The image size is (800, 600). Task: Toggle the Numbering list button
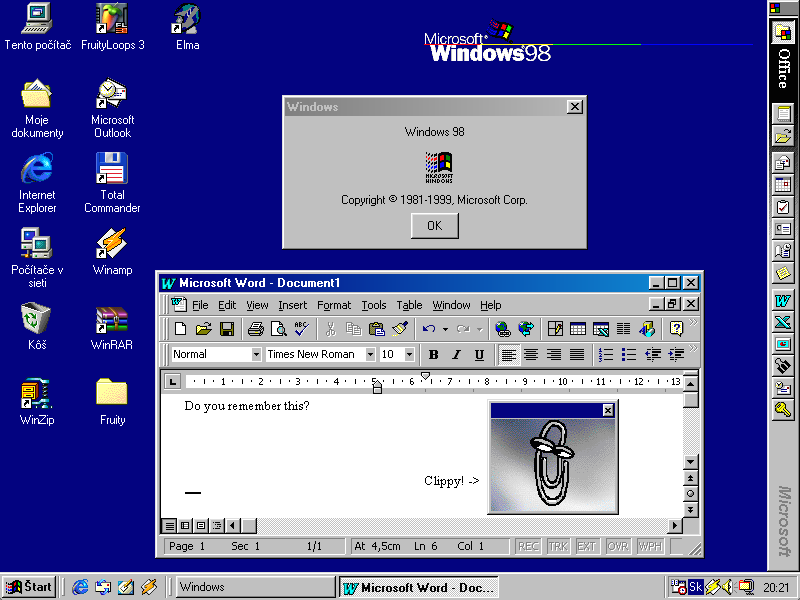(x=606, y=355)
